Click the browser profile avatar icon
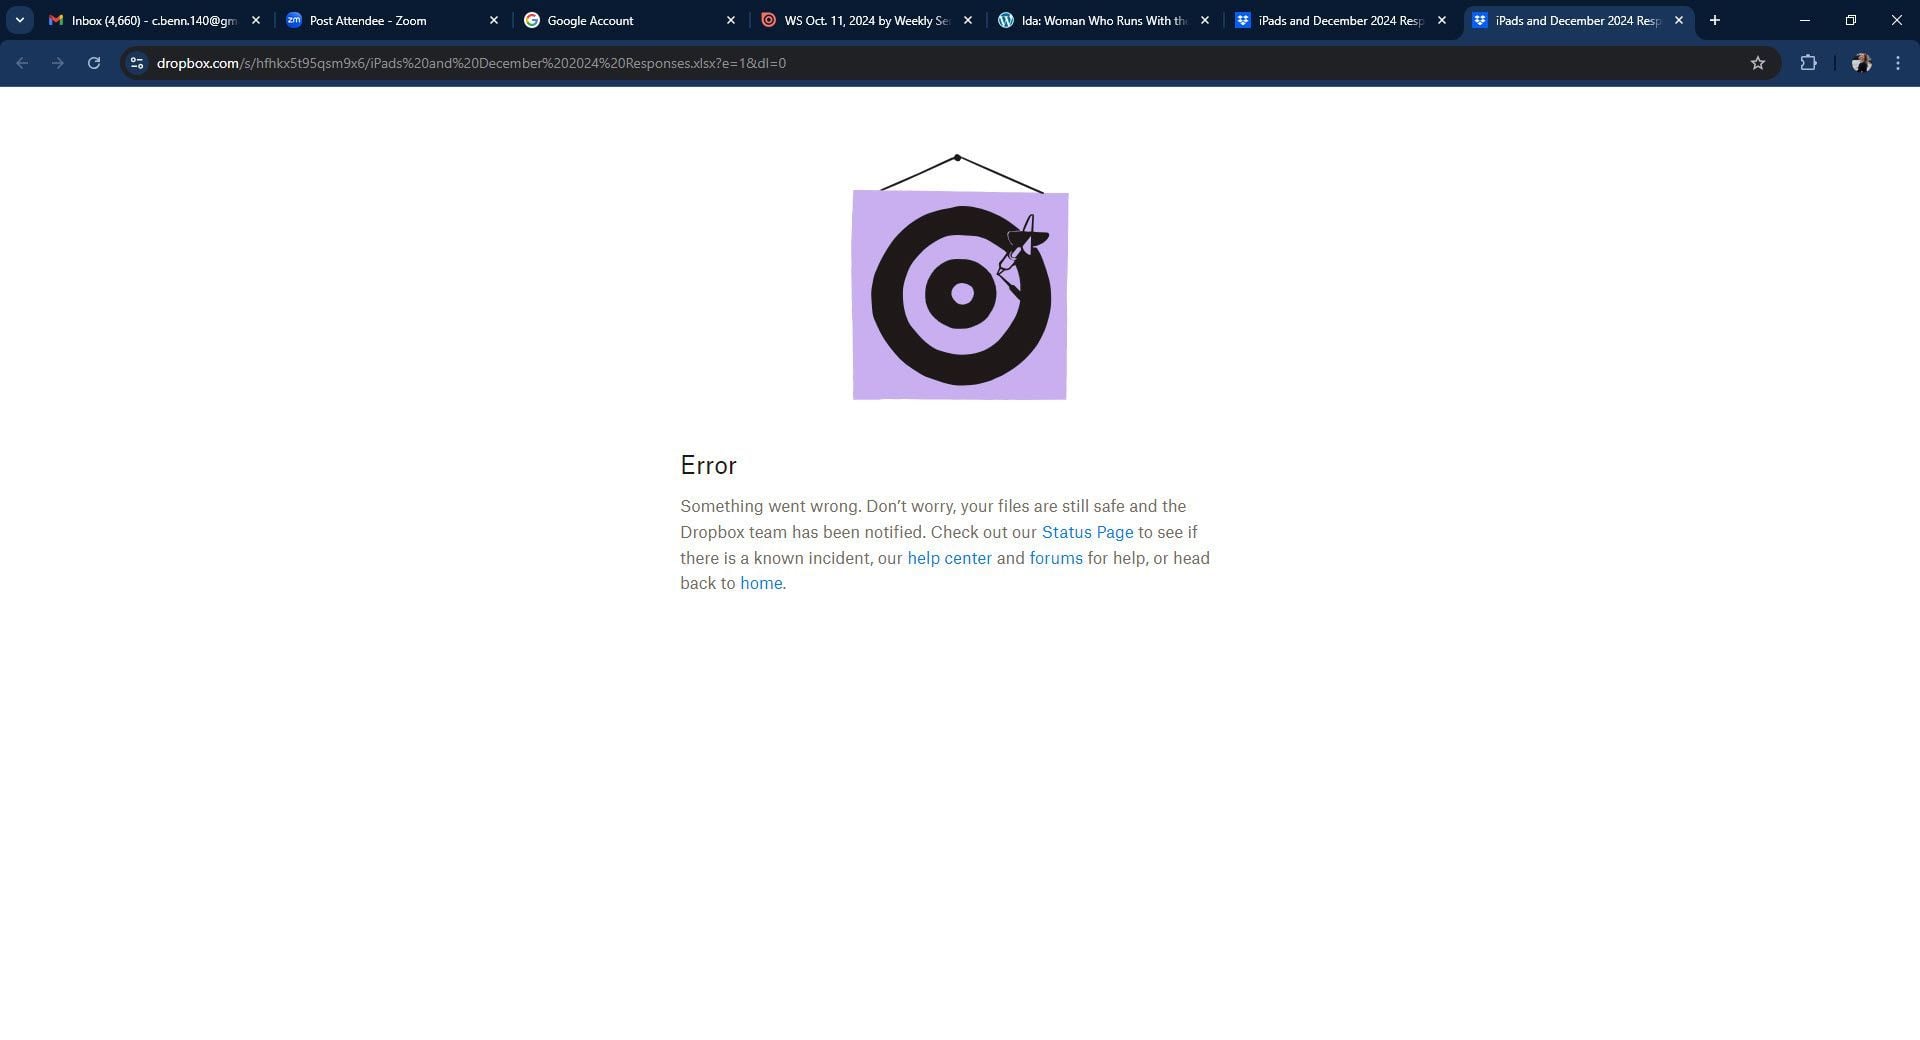 click(x=1861, y=62)
